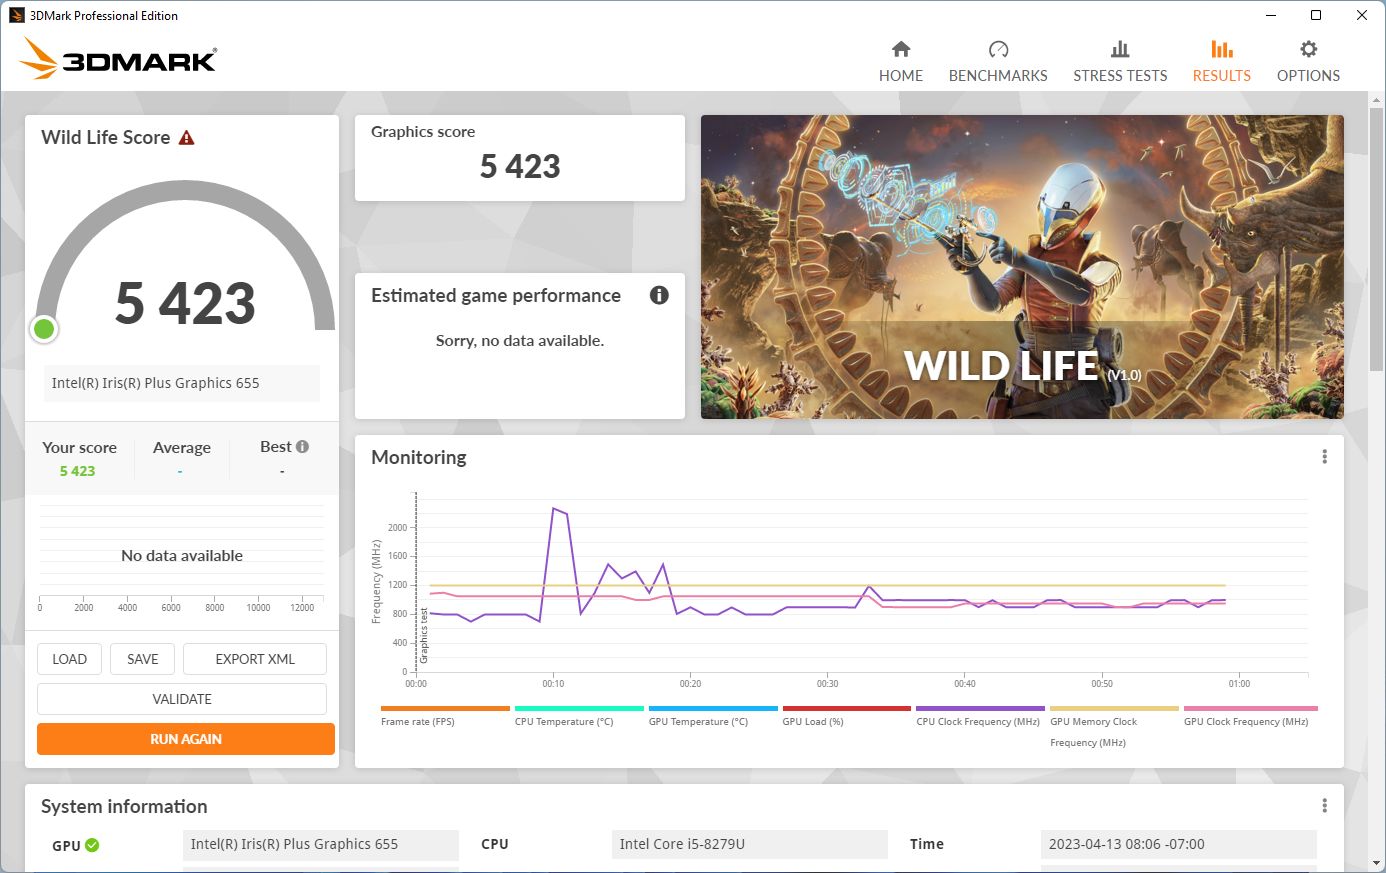Switch to STRESS TESTS tab
Screen dimensions: 1386x873
click(x=1120, y=62)
